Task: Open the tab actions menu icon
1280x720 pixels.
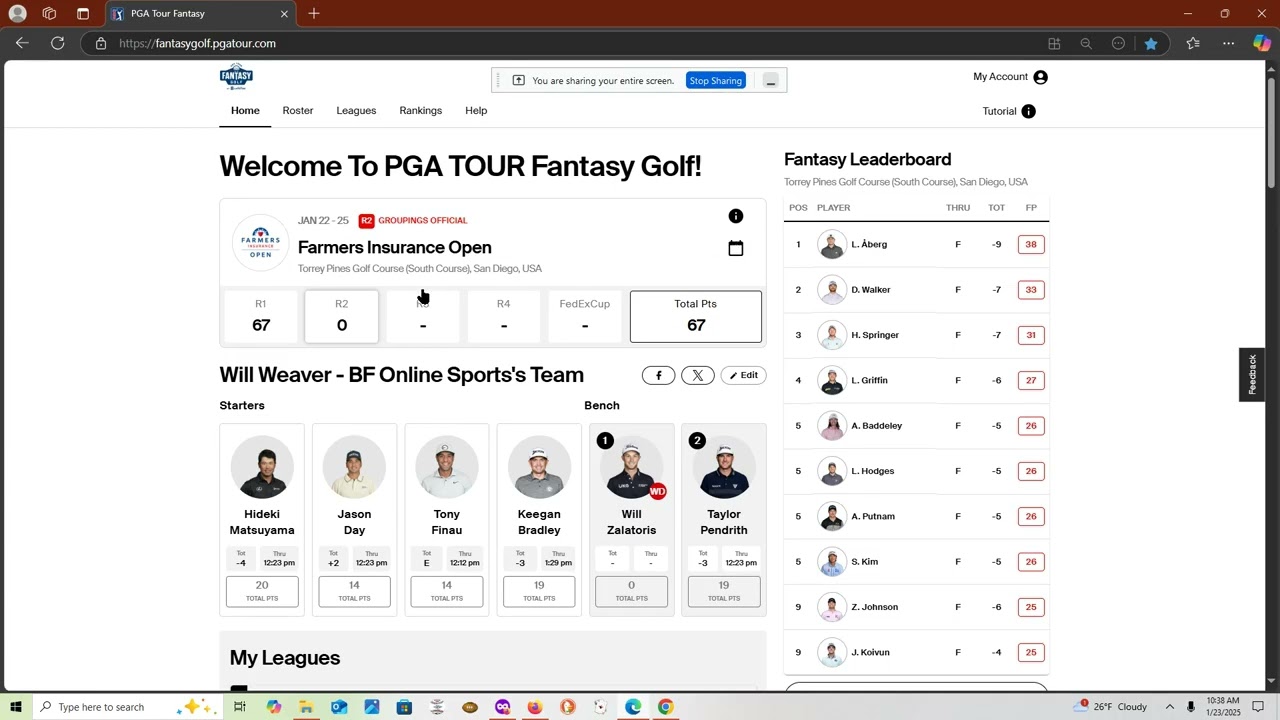Action: click(83, 13)
